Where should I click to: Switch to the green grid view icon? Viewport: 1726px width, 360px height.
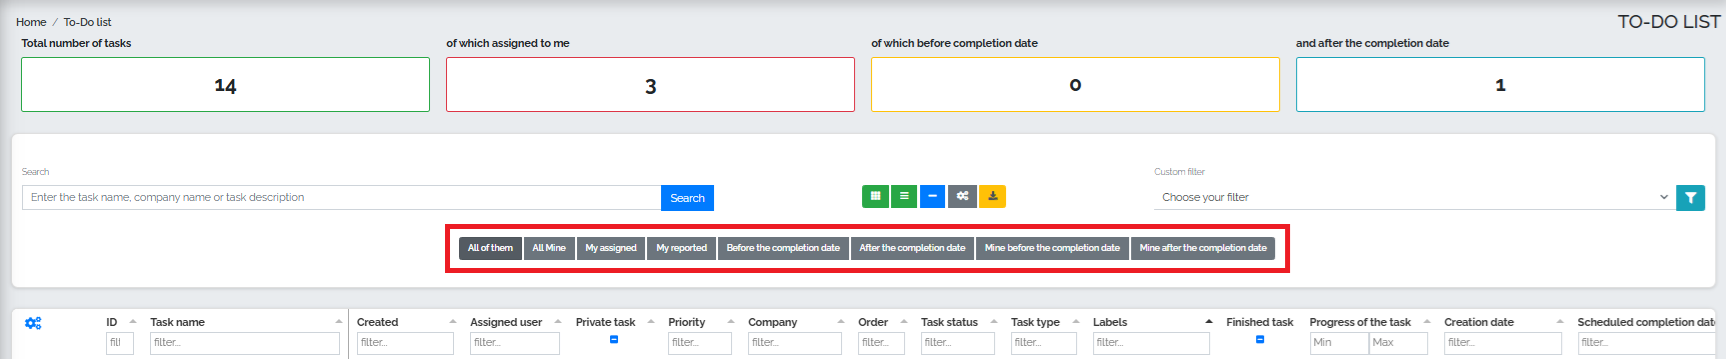pyautogui.click(x=875, y=197)
